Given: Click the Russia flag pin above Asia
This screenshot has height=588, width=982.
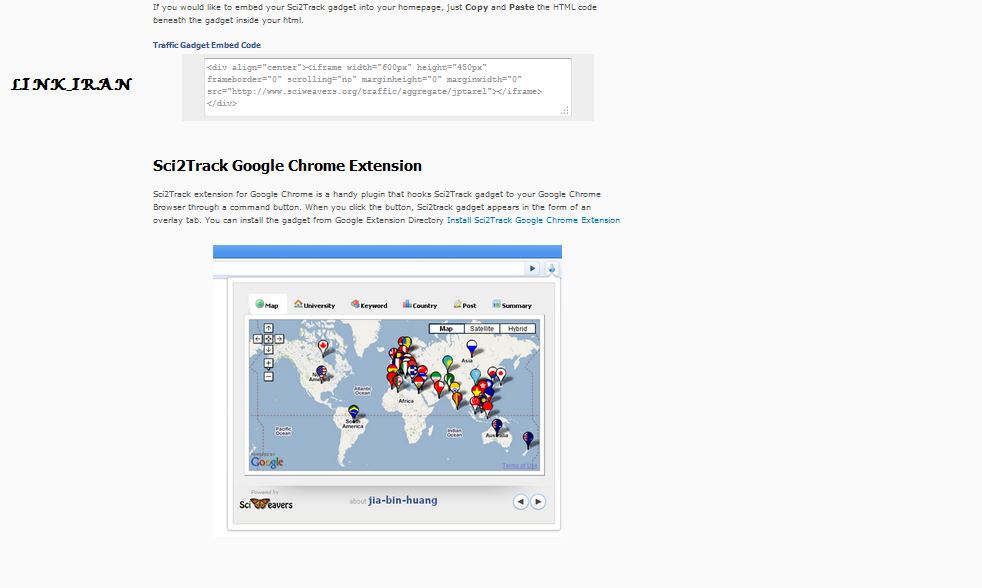Looking at the screenshot, I should pos(472,348).
